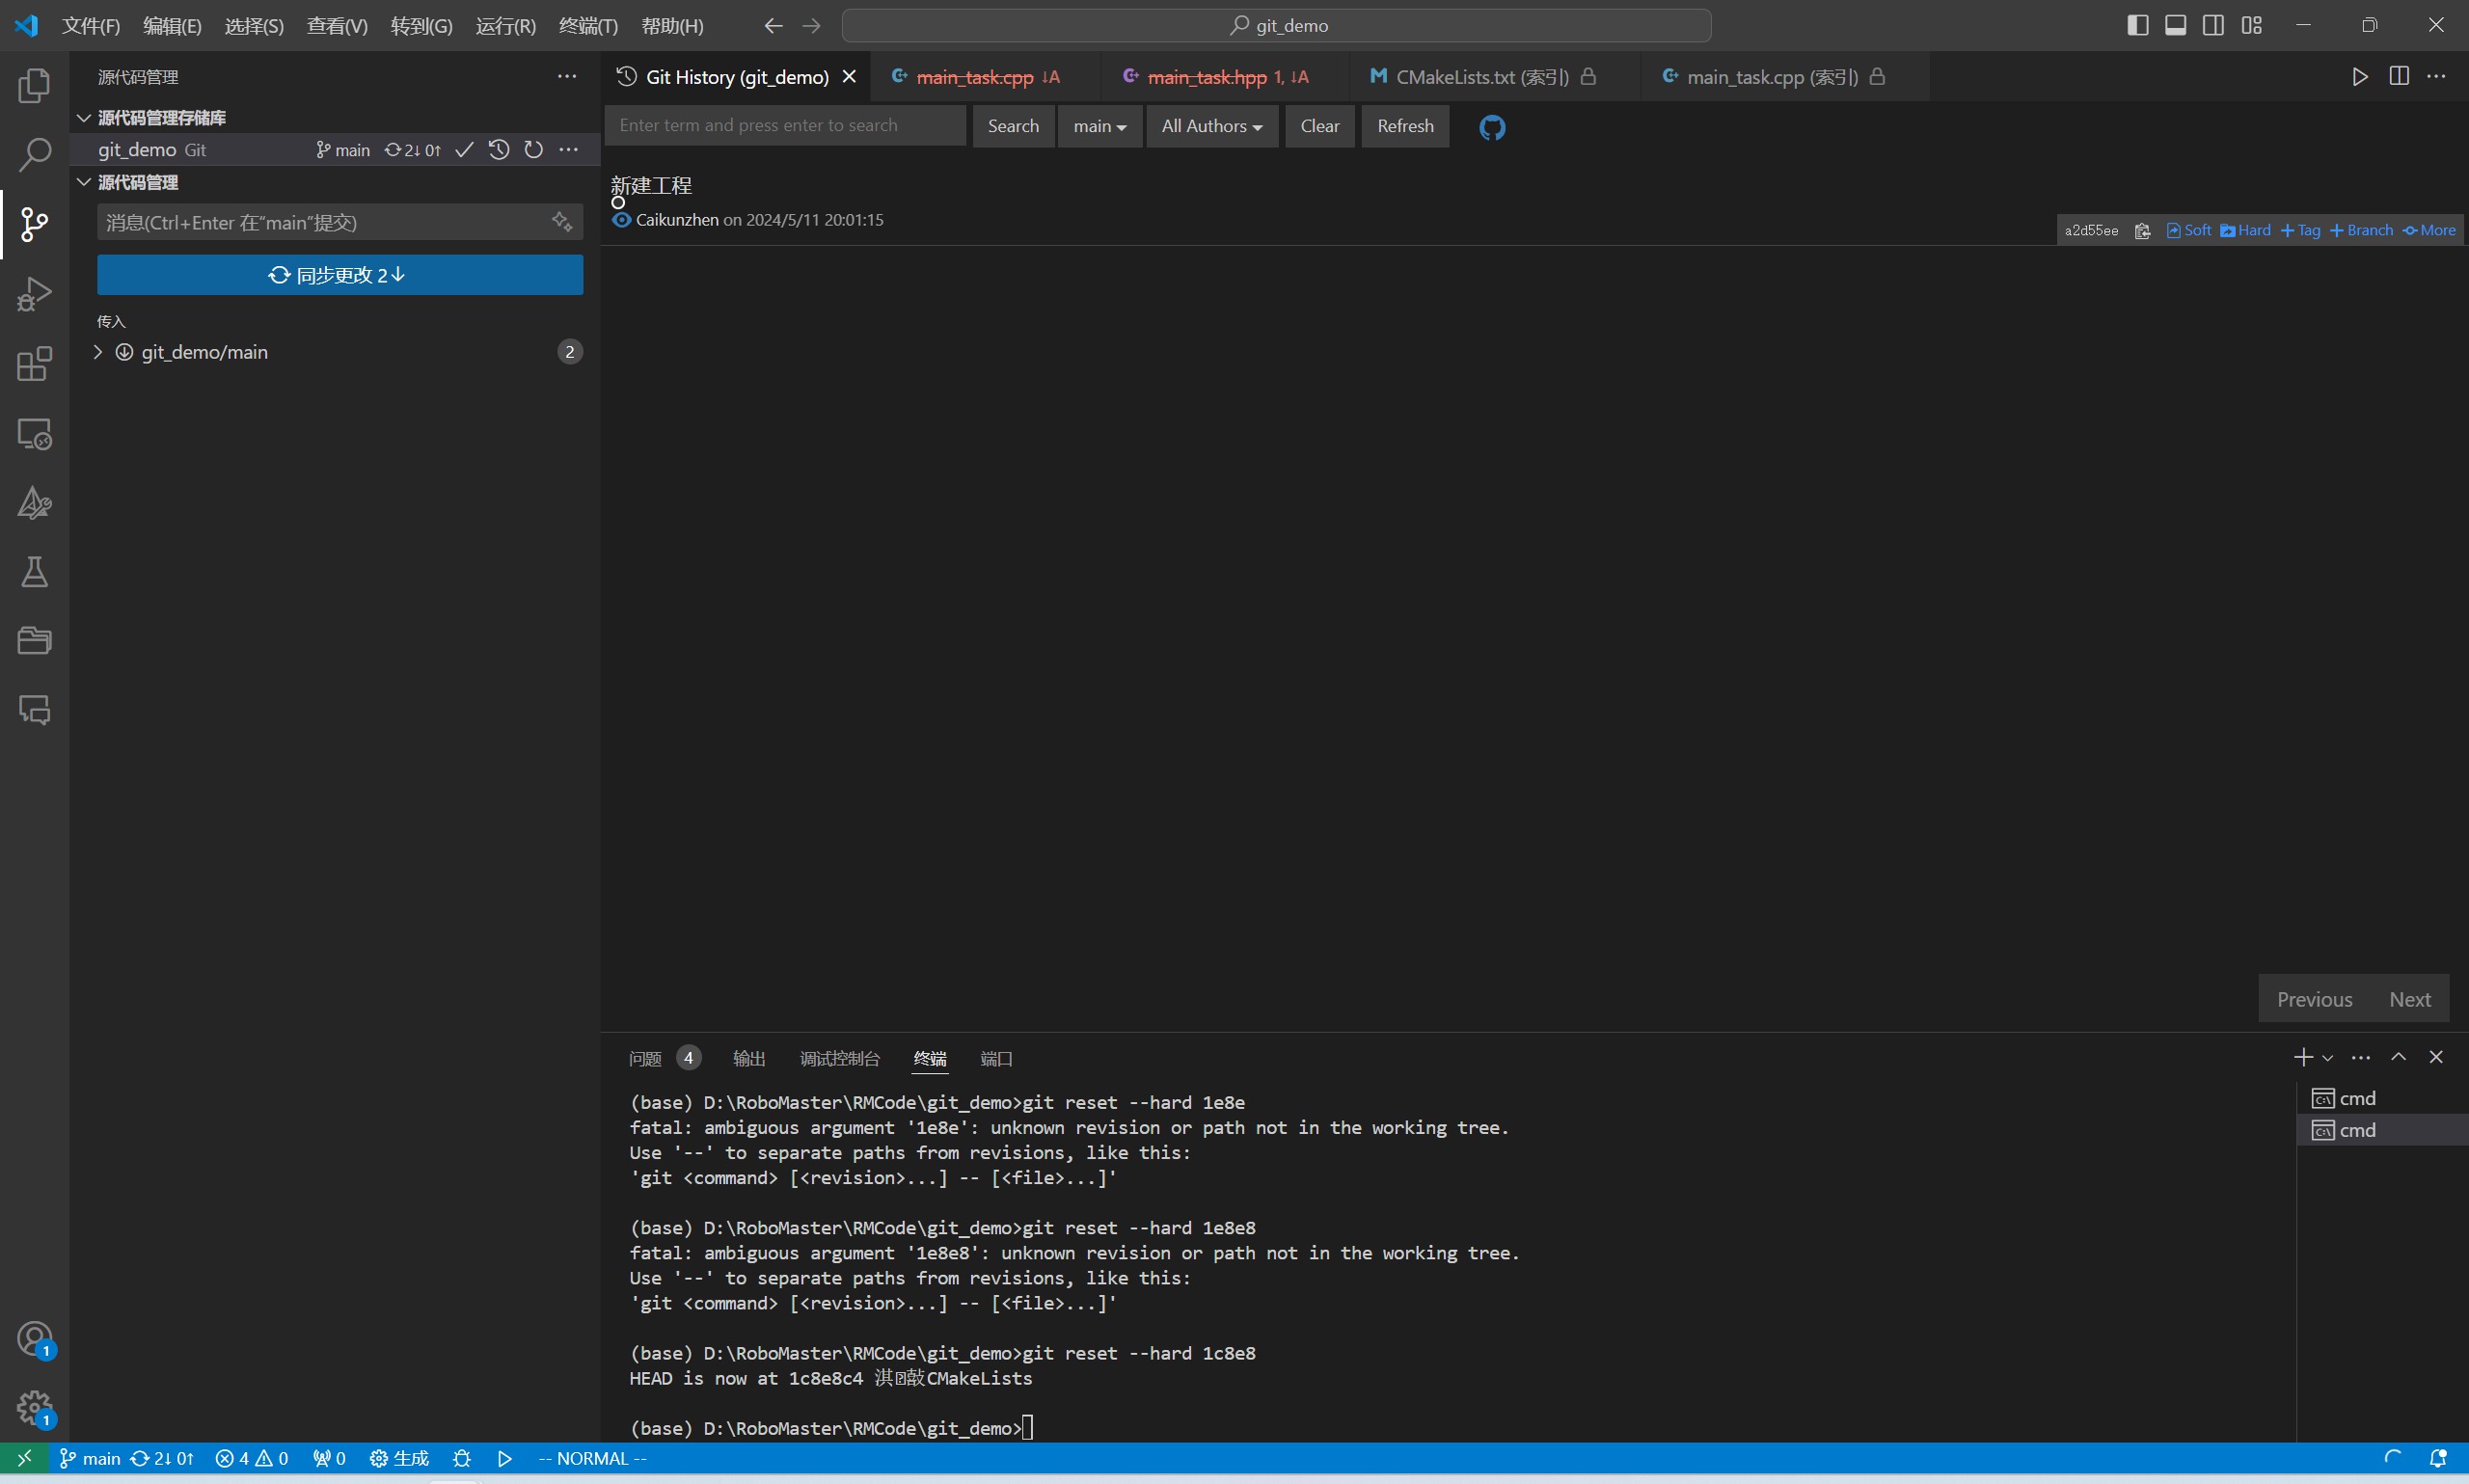
Task: Switch to the main_task.hpp editor tab
Action: [1206, 77]
